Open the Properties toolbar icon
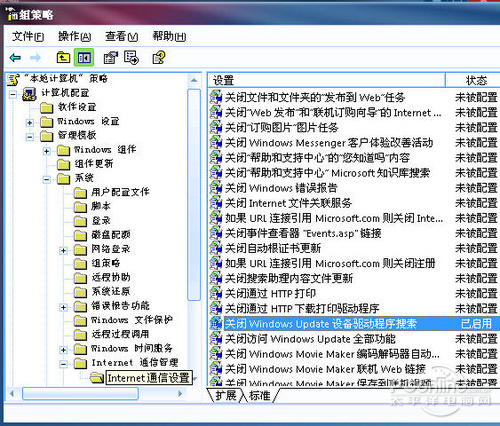 [111, 58]
